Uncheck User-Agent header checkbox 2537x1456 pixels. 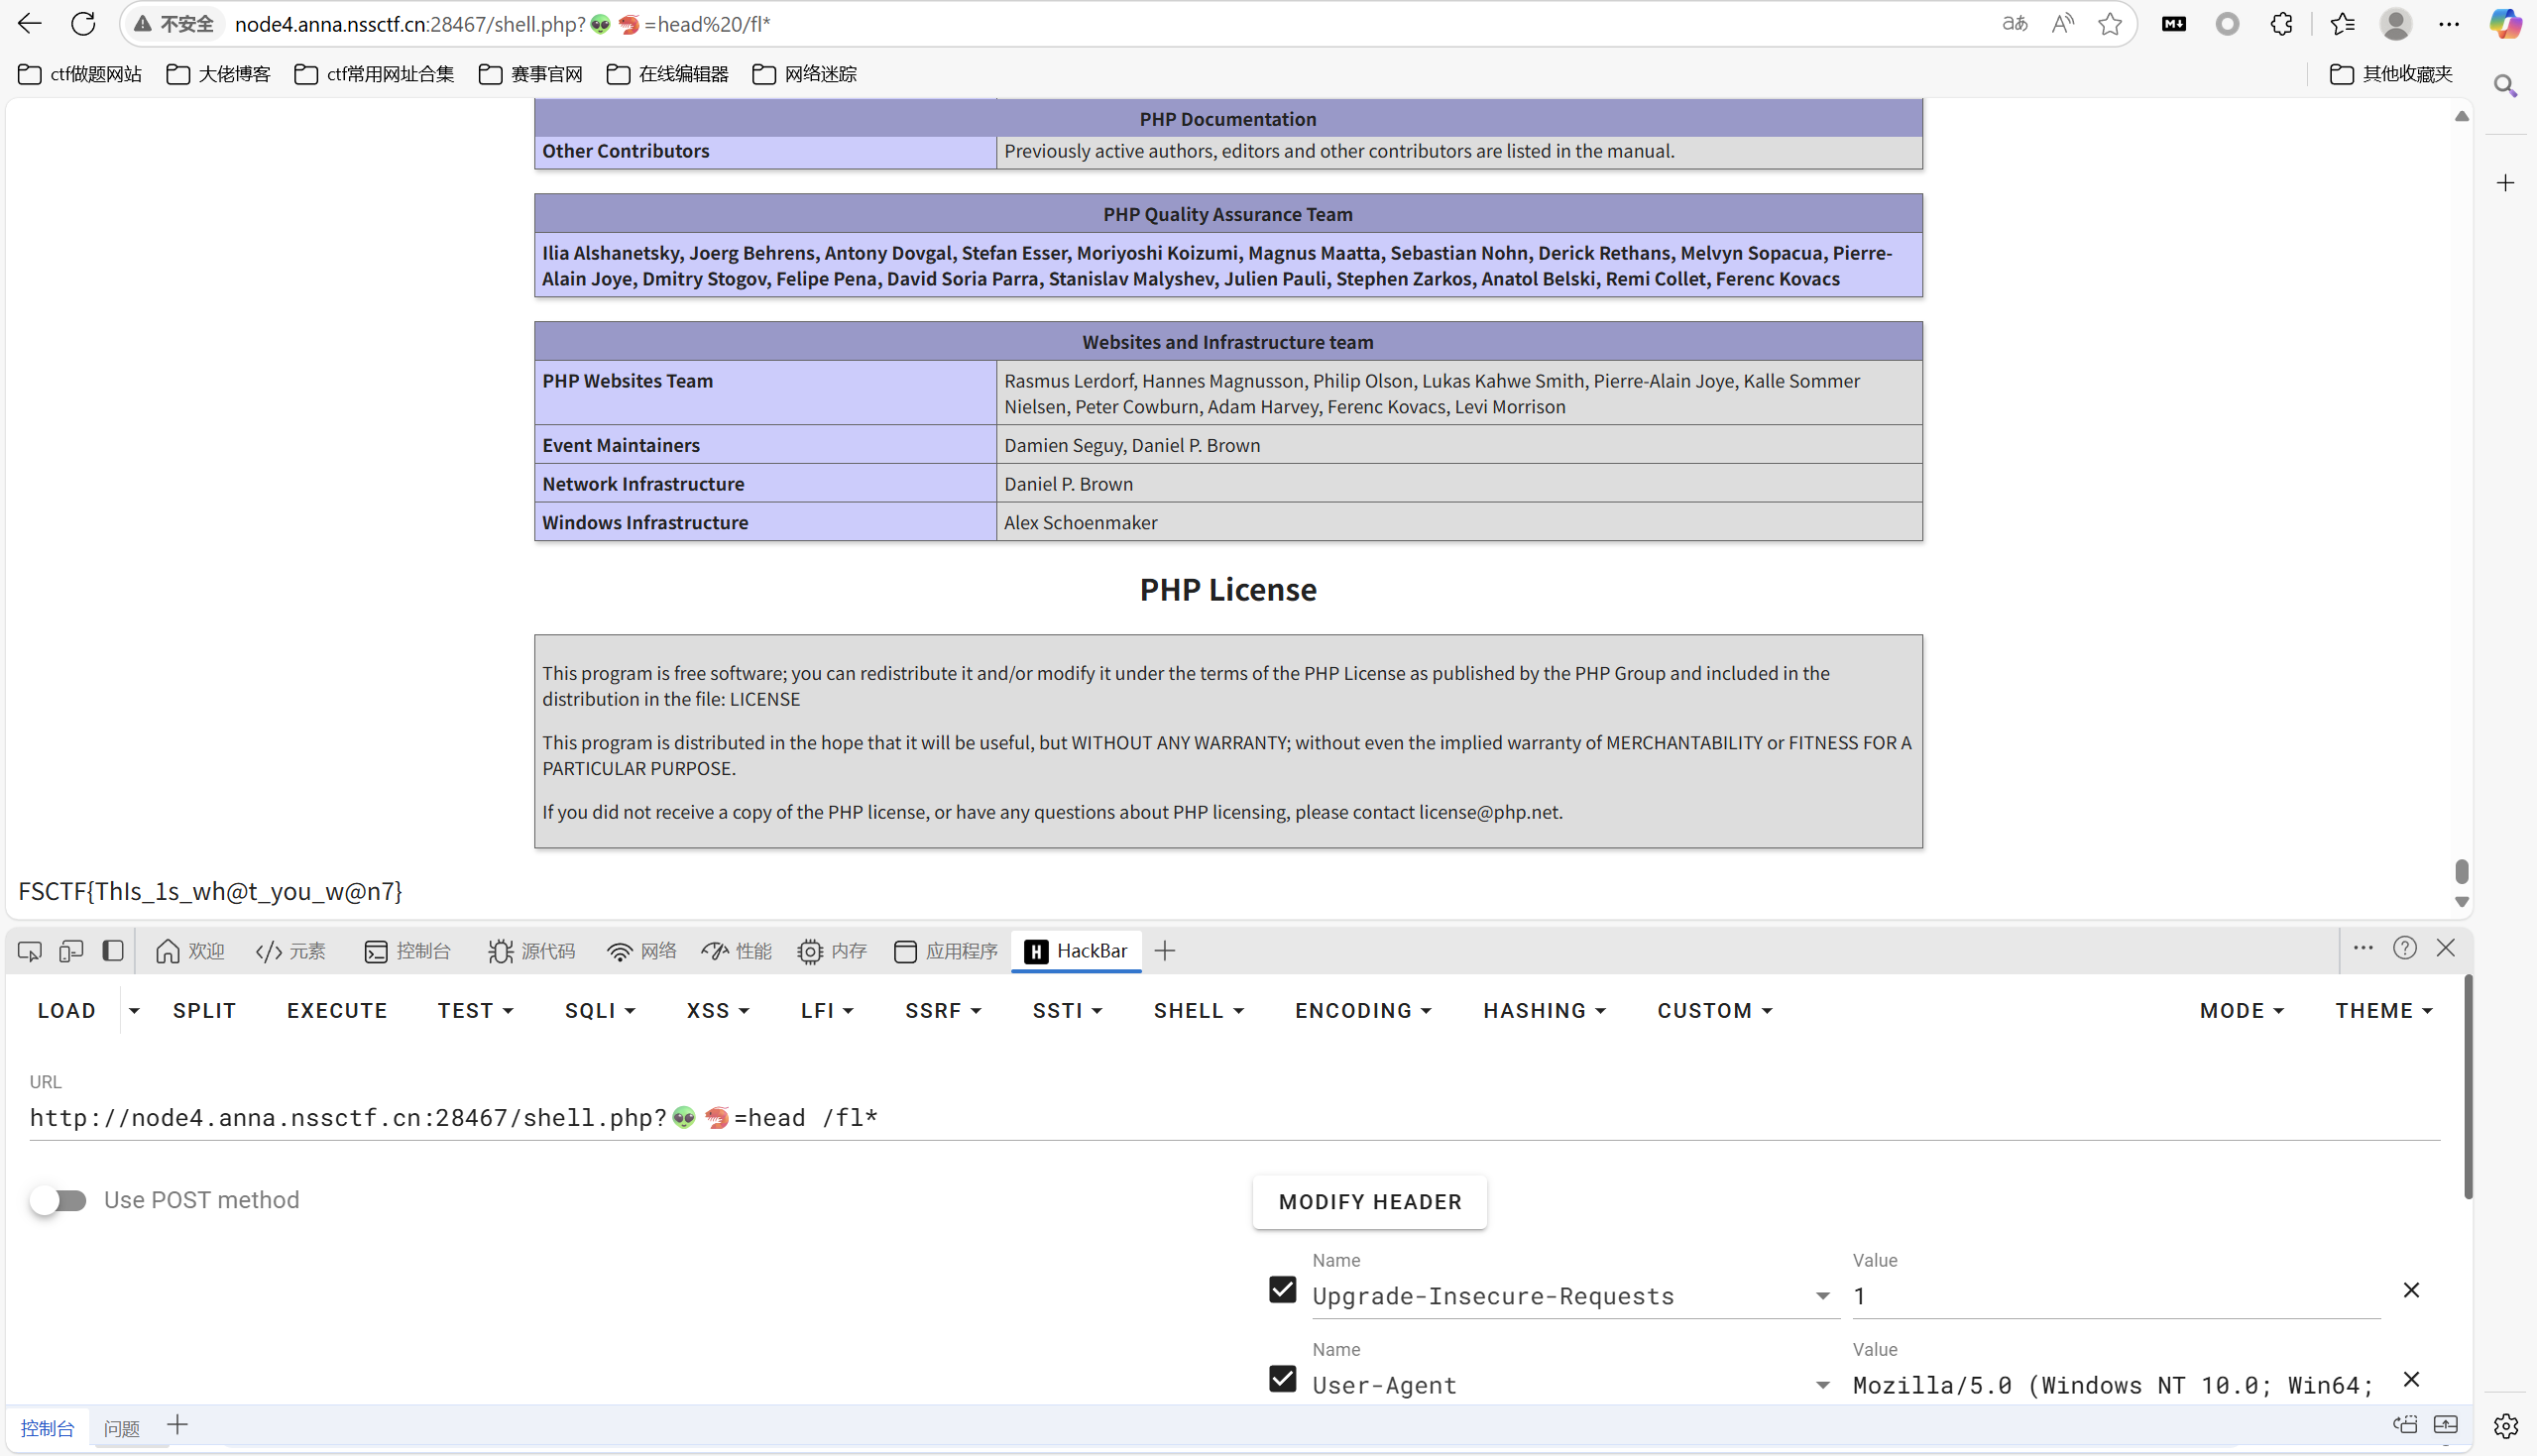(1282, 1379)
